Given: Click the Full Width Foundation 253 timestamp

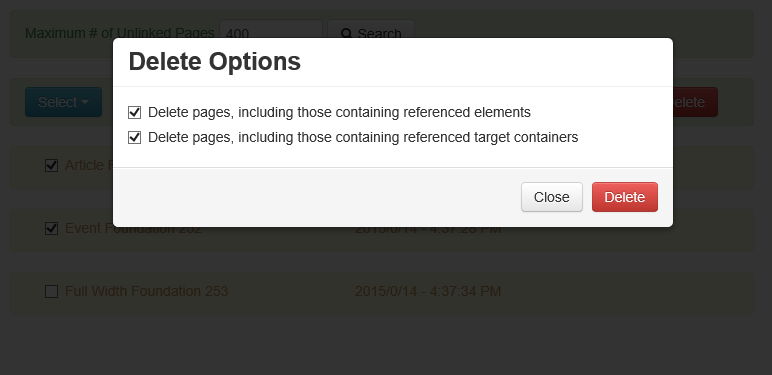Looking at the screenshot, I should (428, 291).
